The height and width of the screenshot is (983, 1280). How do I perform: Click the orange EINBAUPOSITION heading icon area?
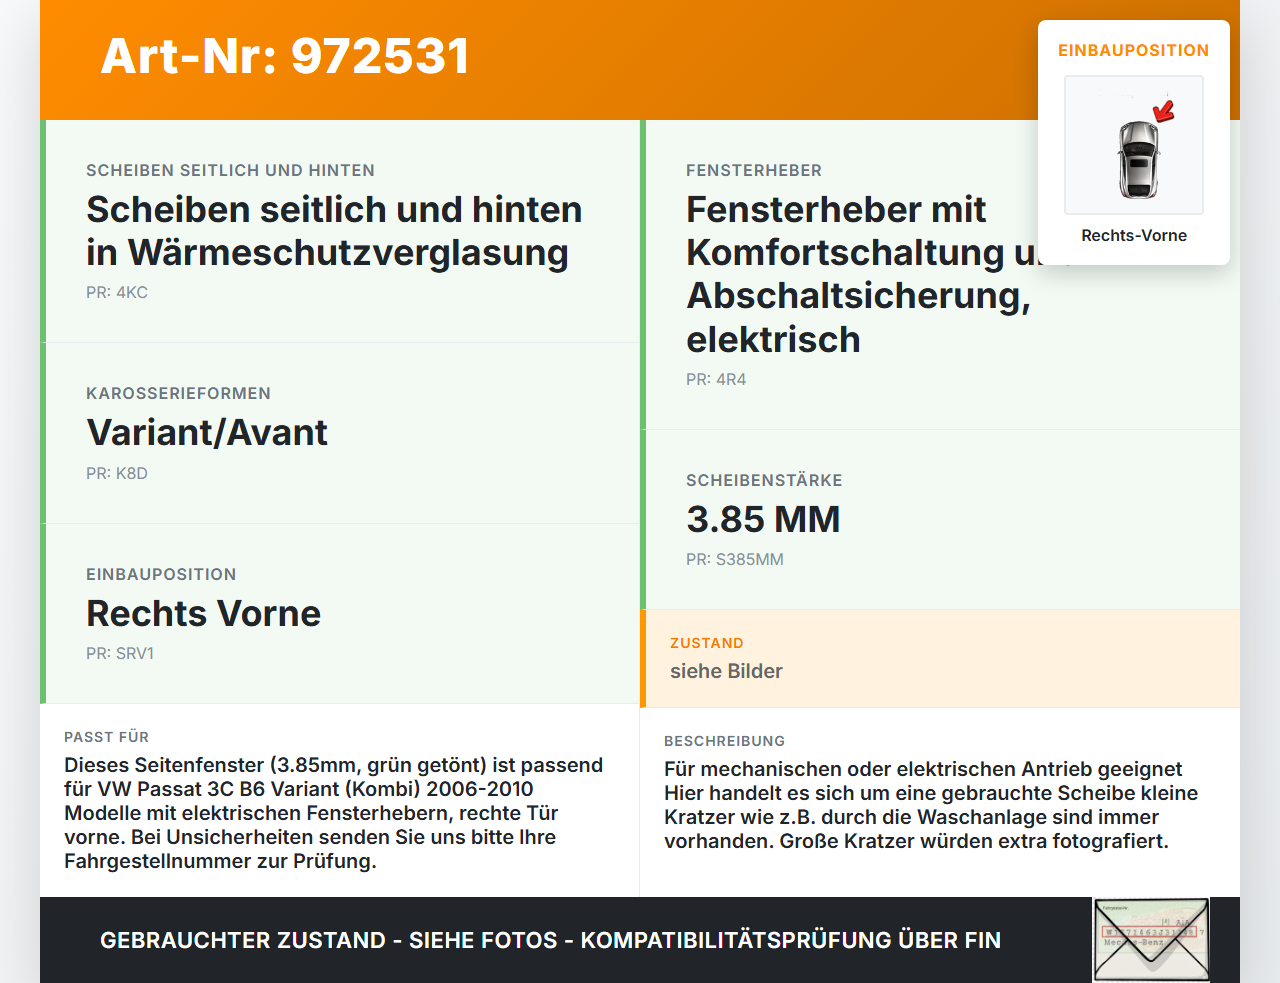coord(1133,50)
